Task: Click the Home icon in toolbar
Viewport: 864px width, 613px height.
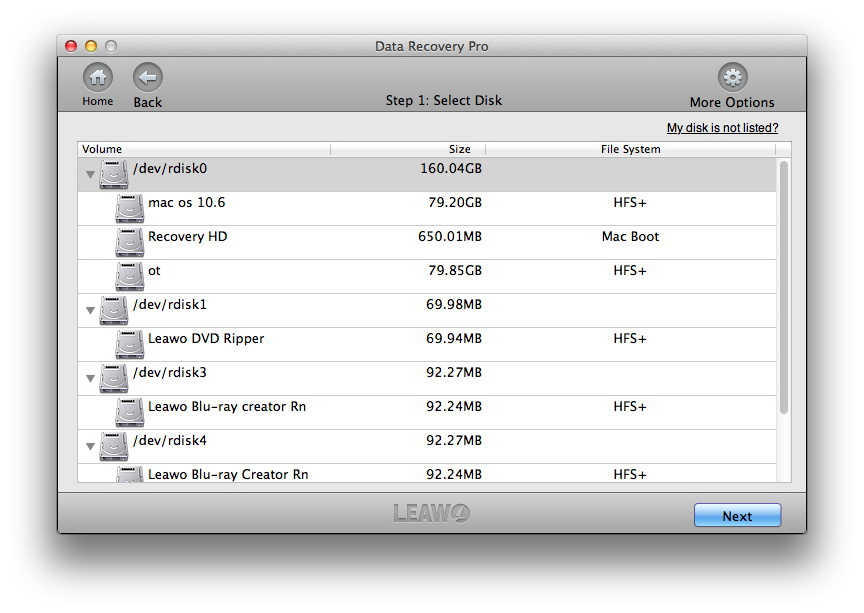Action: (x=97, y=78)
